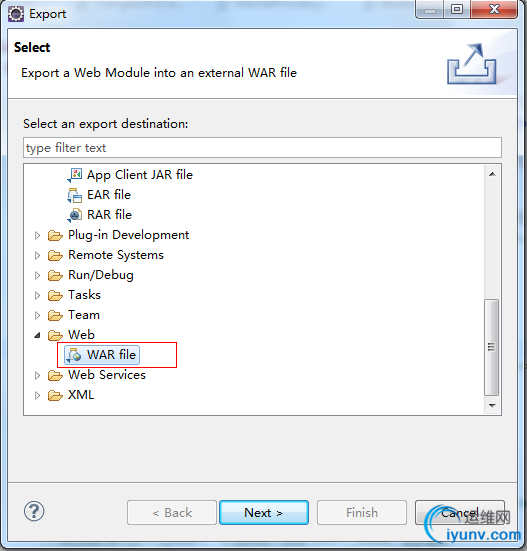Choose the RAR file export icon

coord(74,215)
